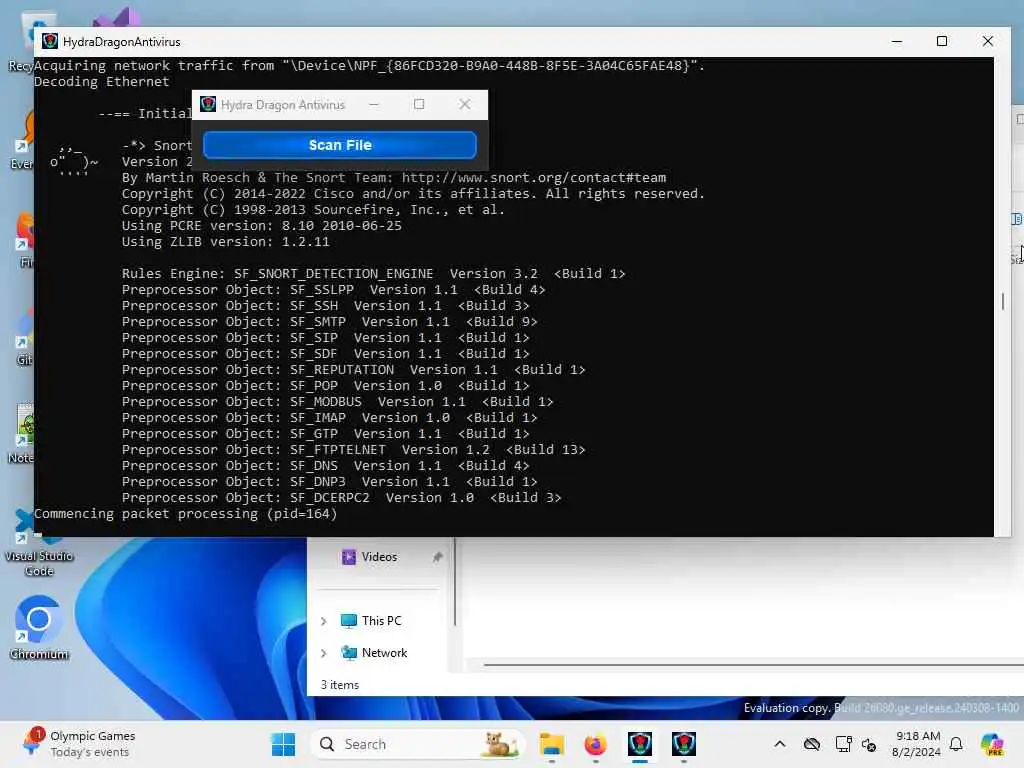Screen dimensions: 1024x768
Task: Show hidden system tray icons
Action: coord(780,744)
